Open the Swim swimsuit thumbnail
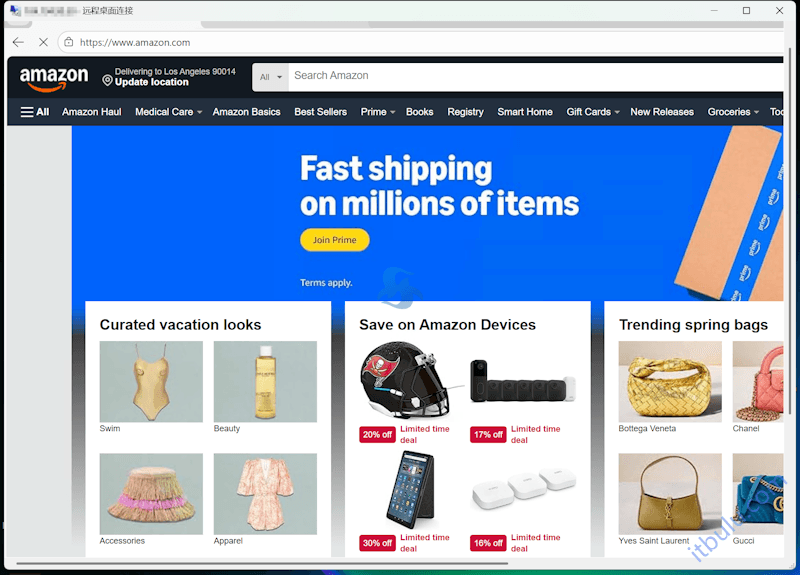Viewport: 800px width, 575px height. [151, 381]
